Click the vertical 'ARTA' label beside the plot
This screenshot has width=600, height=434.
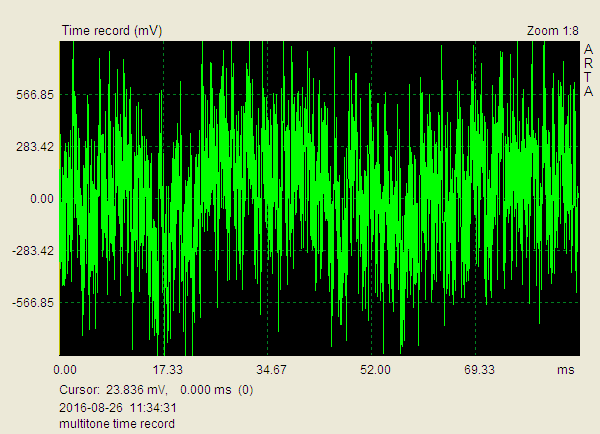point(589,70)
